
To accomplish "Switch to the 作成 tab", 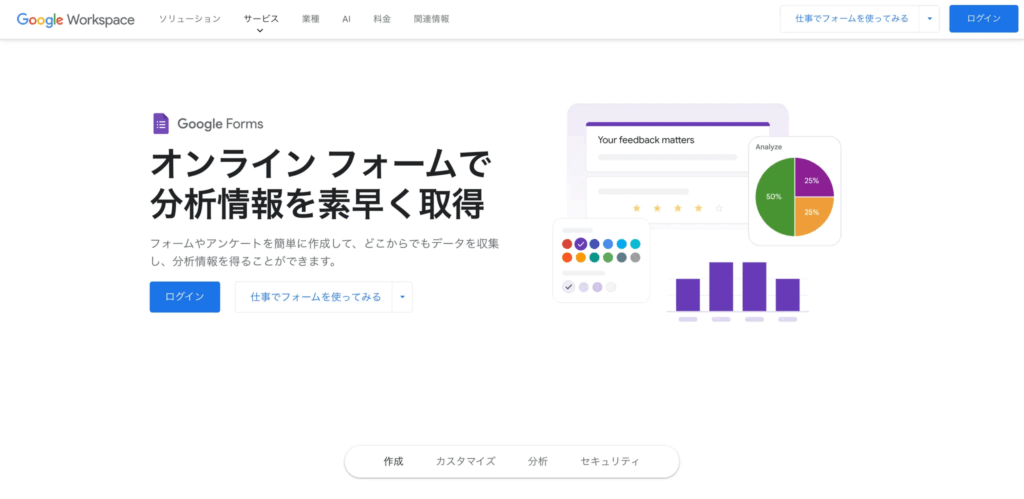I will click(x=394, y=461).
